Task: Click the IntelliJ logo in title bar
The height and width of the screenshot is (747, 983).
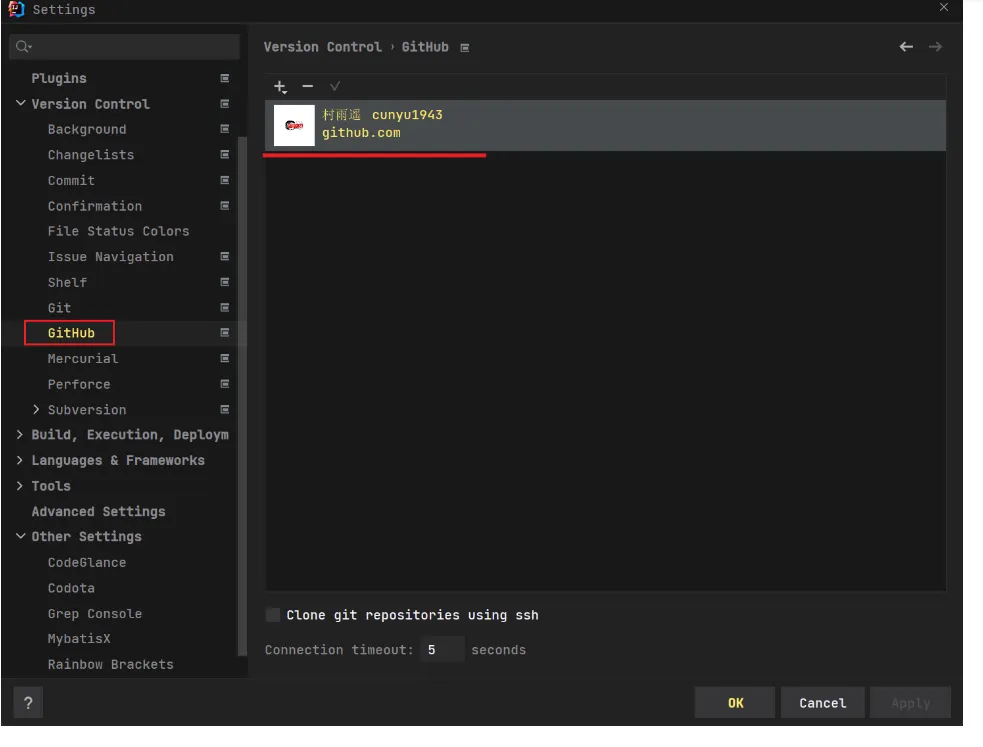Action: point(16,9)
